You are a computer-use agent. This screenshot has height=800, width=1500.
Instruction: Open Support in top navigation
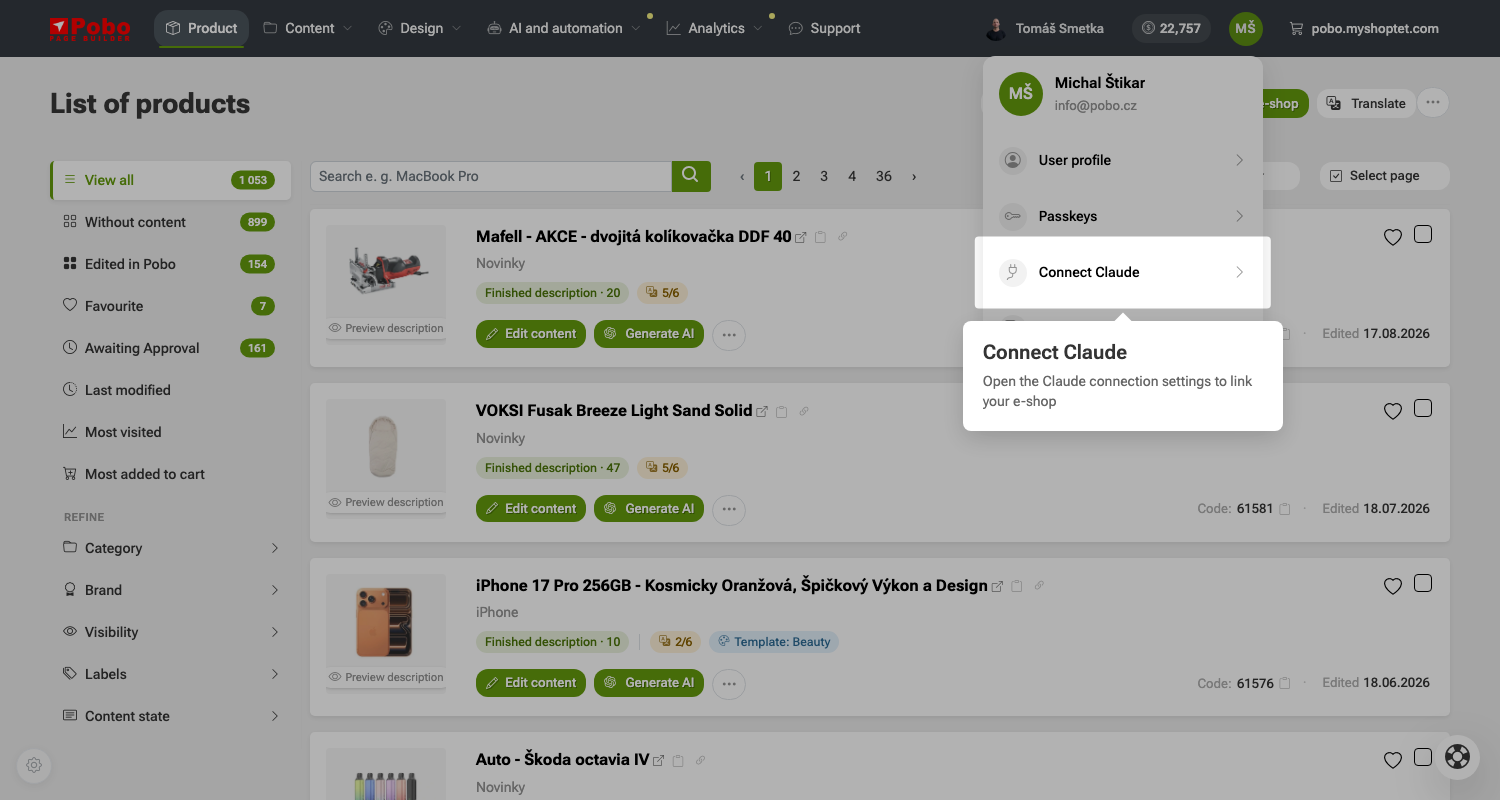click(x=824, y=28)
